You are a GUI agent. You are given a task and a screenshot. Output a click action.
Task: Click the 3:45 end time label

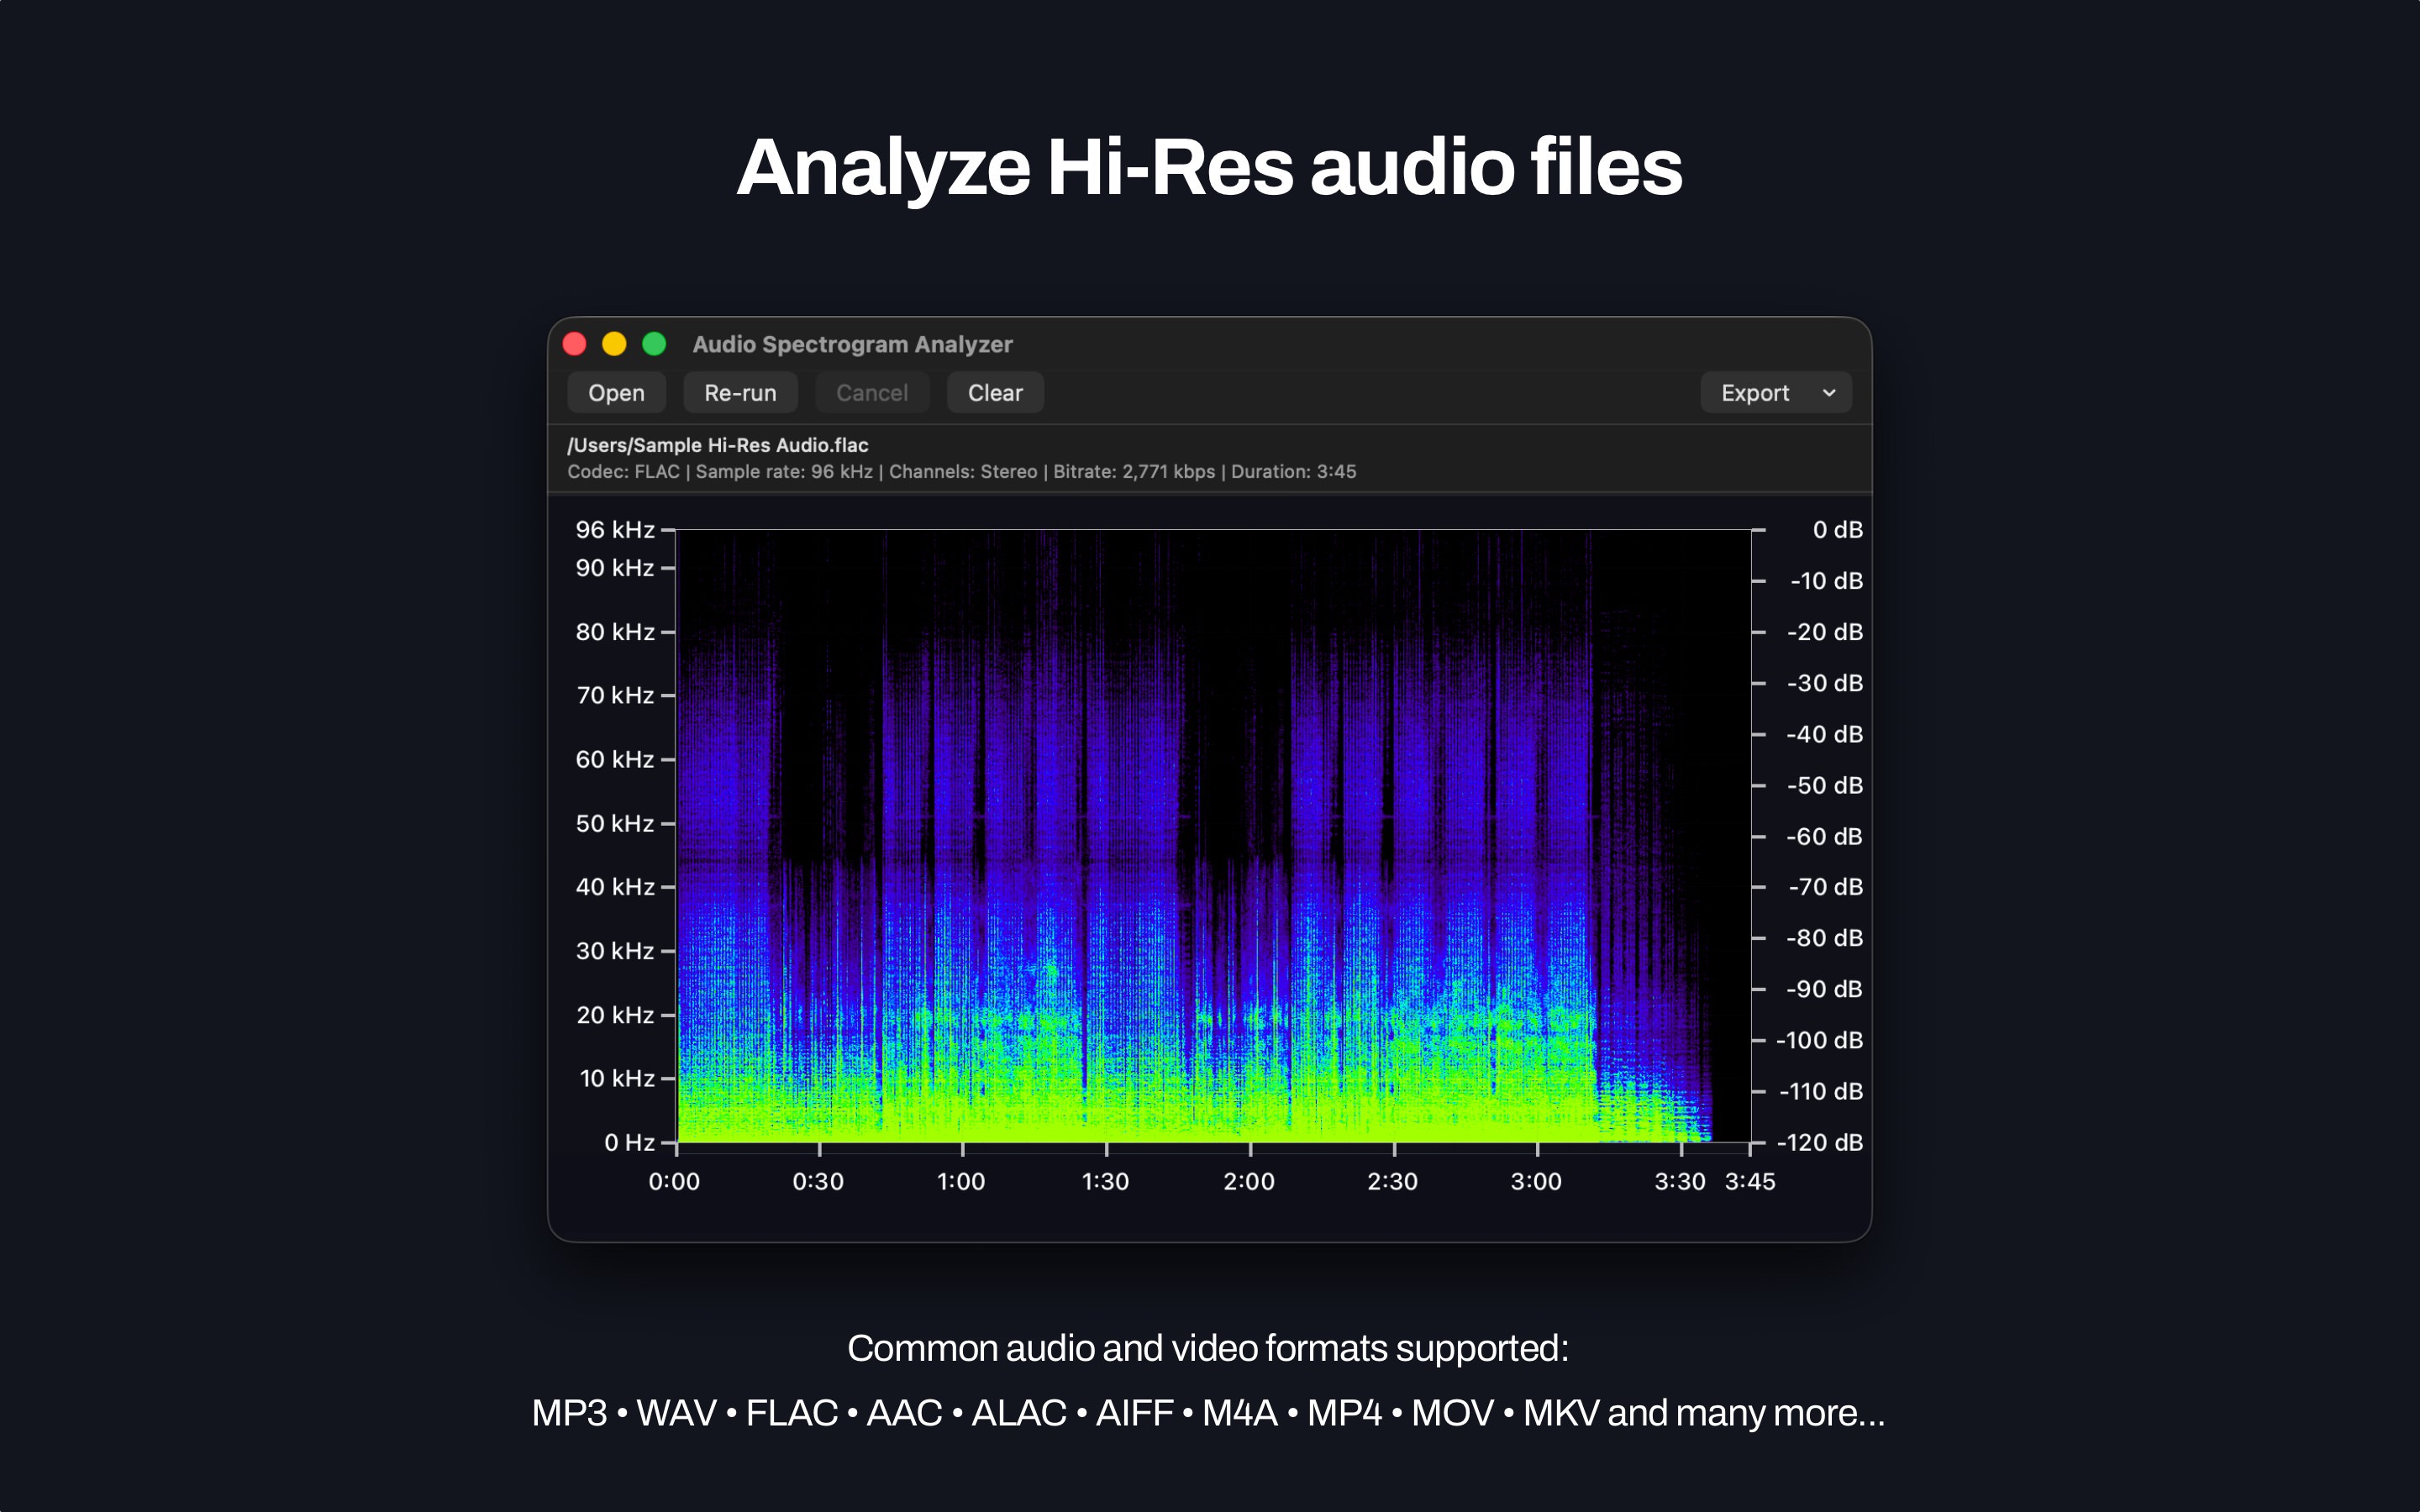(x=1750, y=1181)
